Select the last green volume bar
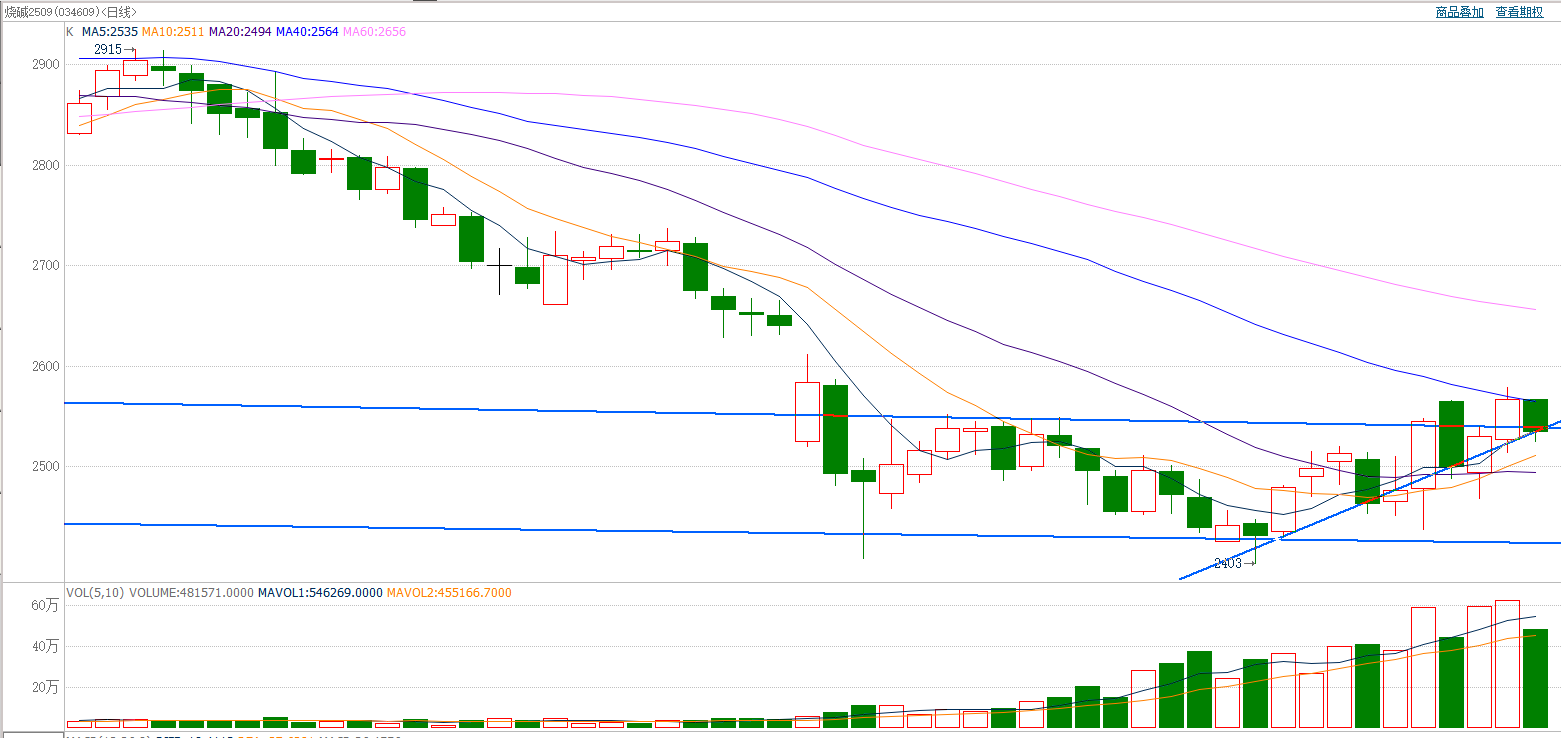Viewport: 1561px width, 738px height. 1536,678
